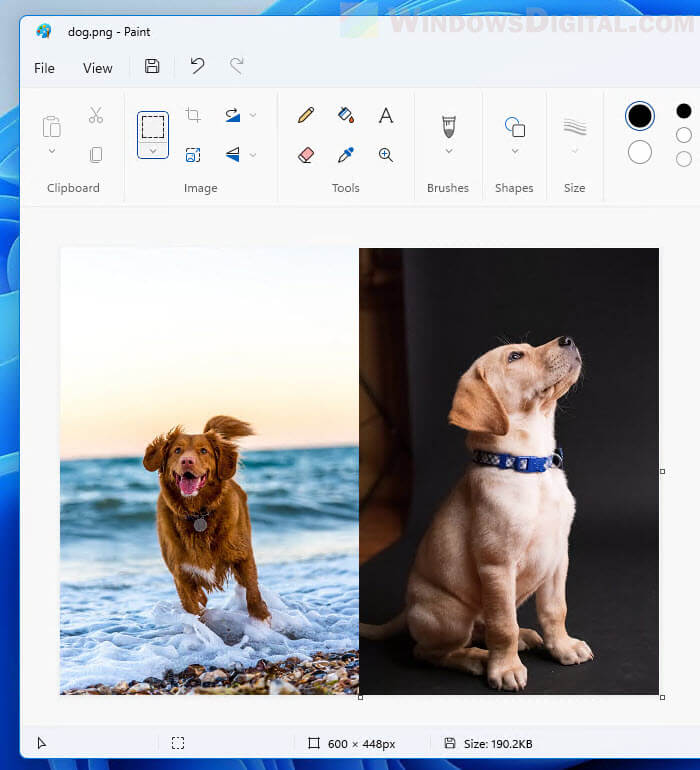Click the Resize image icon
The image size is (700, 770).
point(193,154)
